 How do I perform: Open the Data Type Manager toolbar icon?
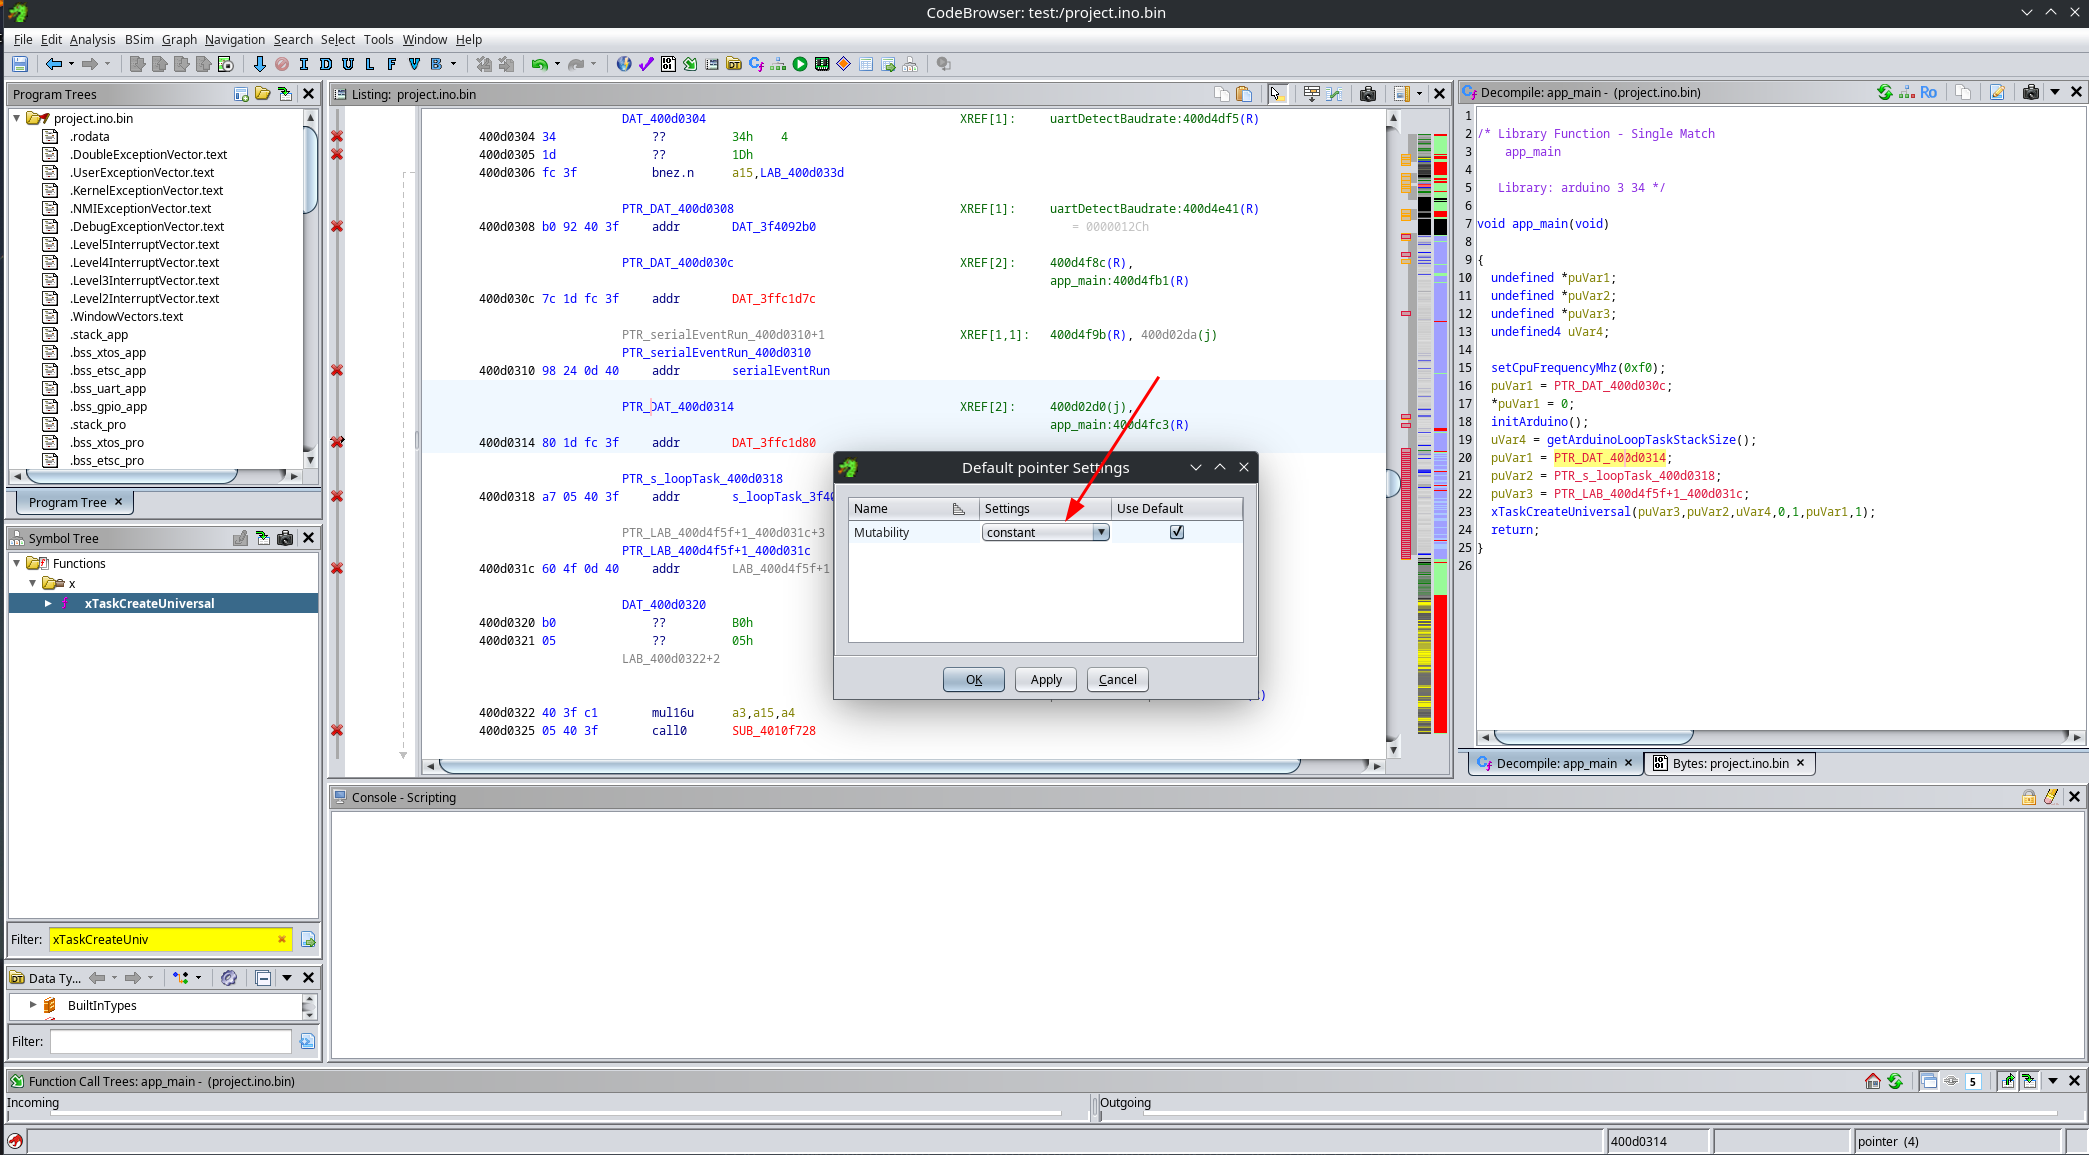point(734,64)
